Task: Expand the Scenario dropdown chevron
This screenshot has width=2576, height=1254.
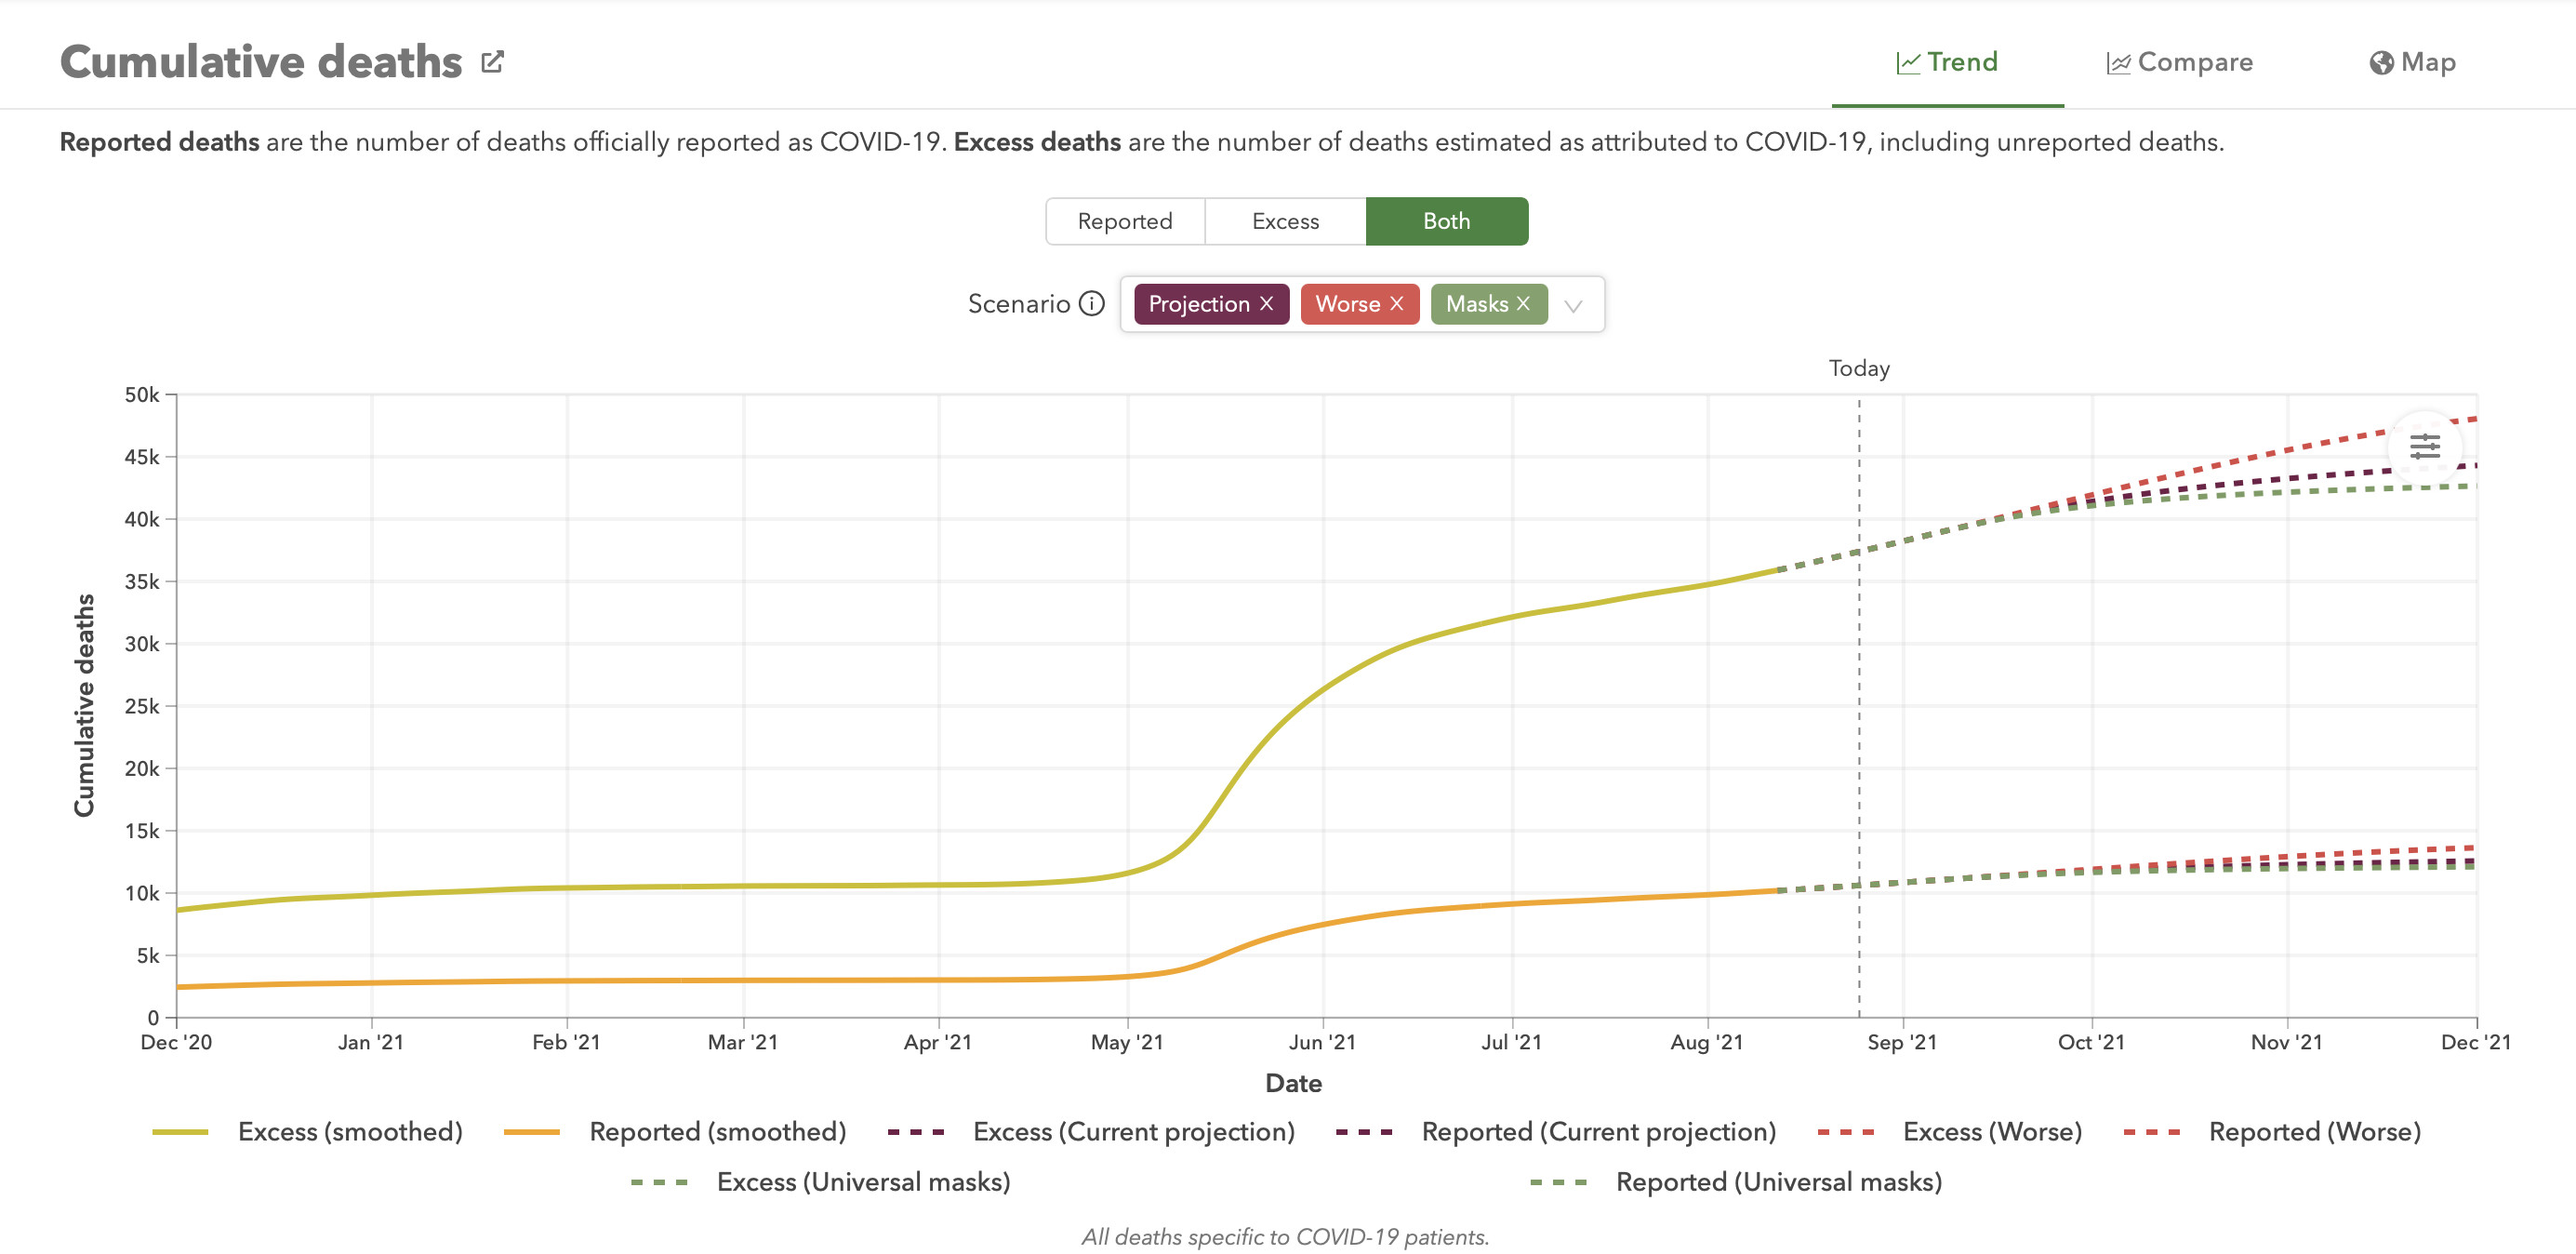Action: click(1573, 306)
